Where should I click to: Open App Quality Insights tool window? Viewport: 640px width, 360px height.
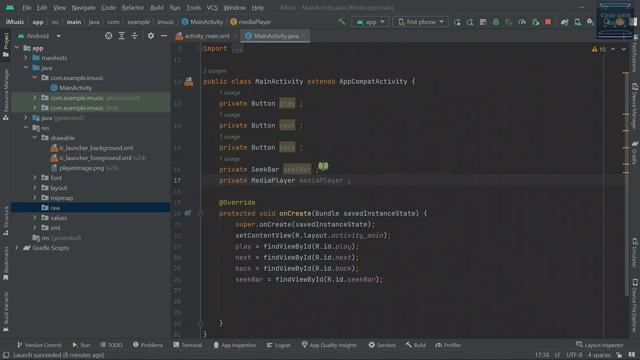click(329, 345)
